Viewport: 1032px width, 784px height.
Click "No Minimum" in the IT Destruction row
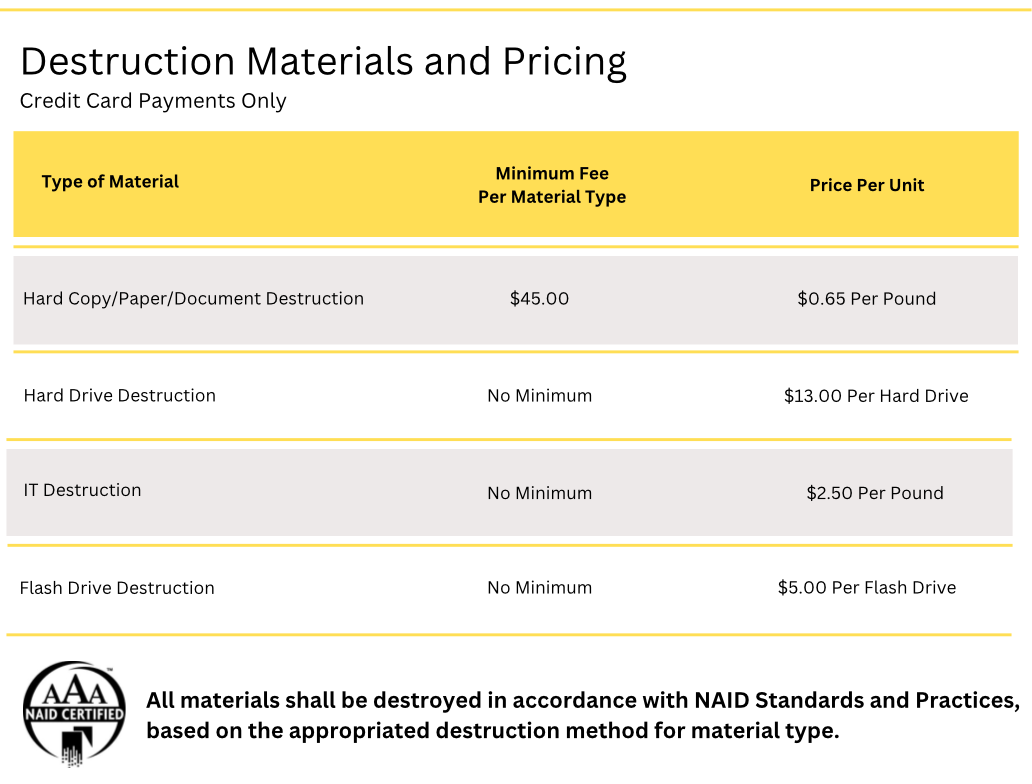pyautogui.click(x=539, y=493)
